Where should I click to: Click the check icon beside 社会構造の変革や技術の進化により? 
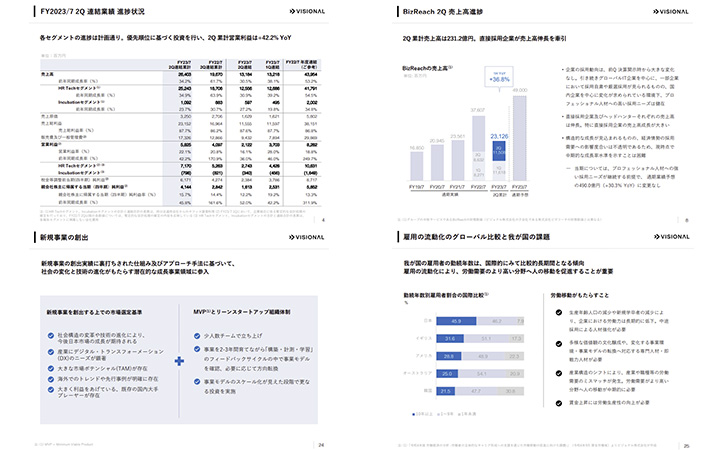click(51, 336)
